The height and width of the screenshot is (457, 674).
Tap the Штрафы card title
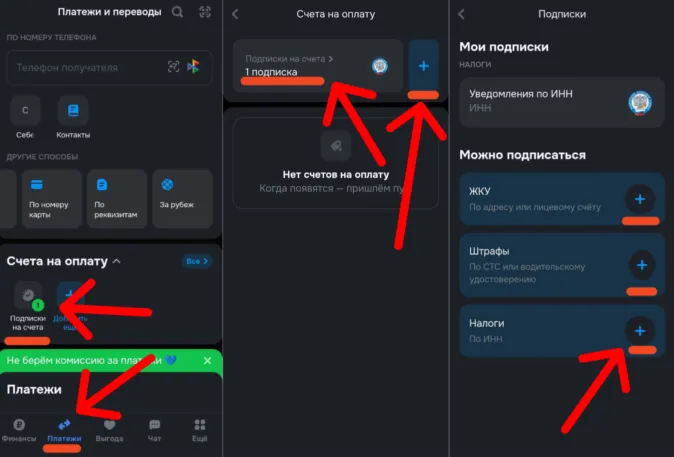point(489,251)
